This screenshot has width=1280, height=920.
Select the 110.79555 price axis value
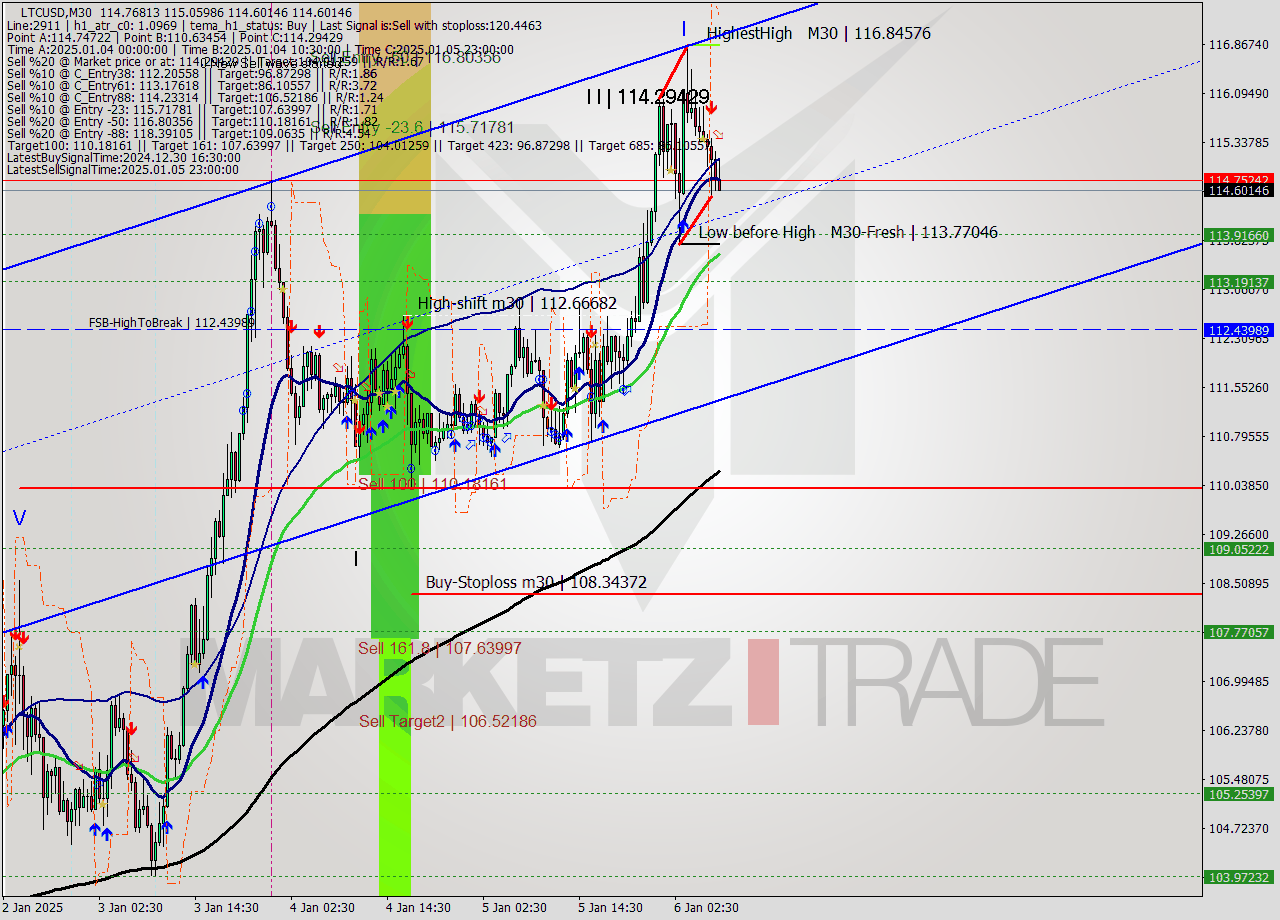click(1239, 437)
